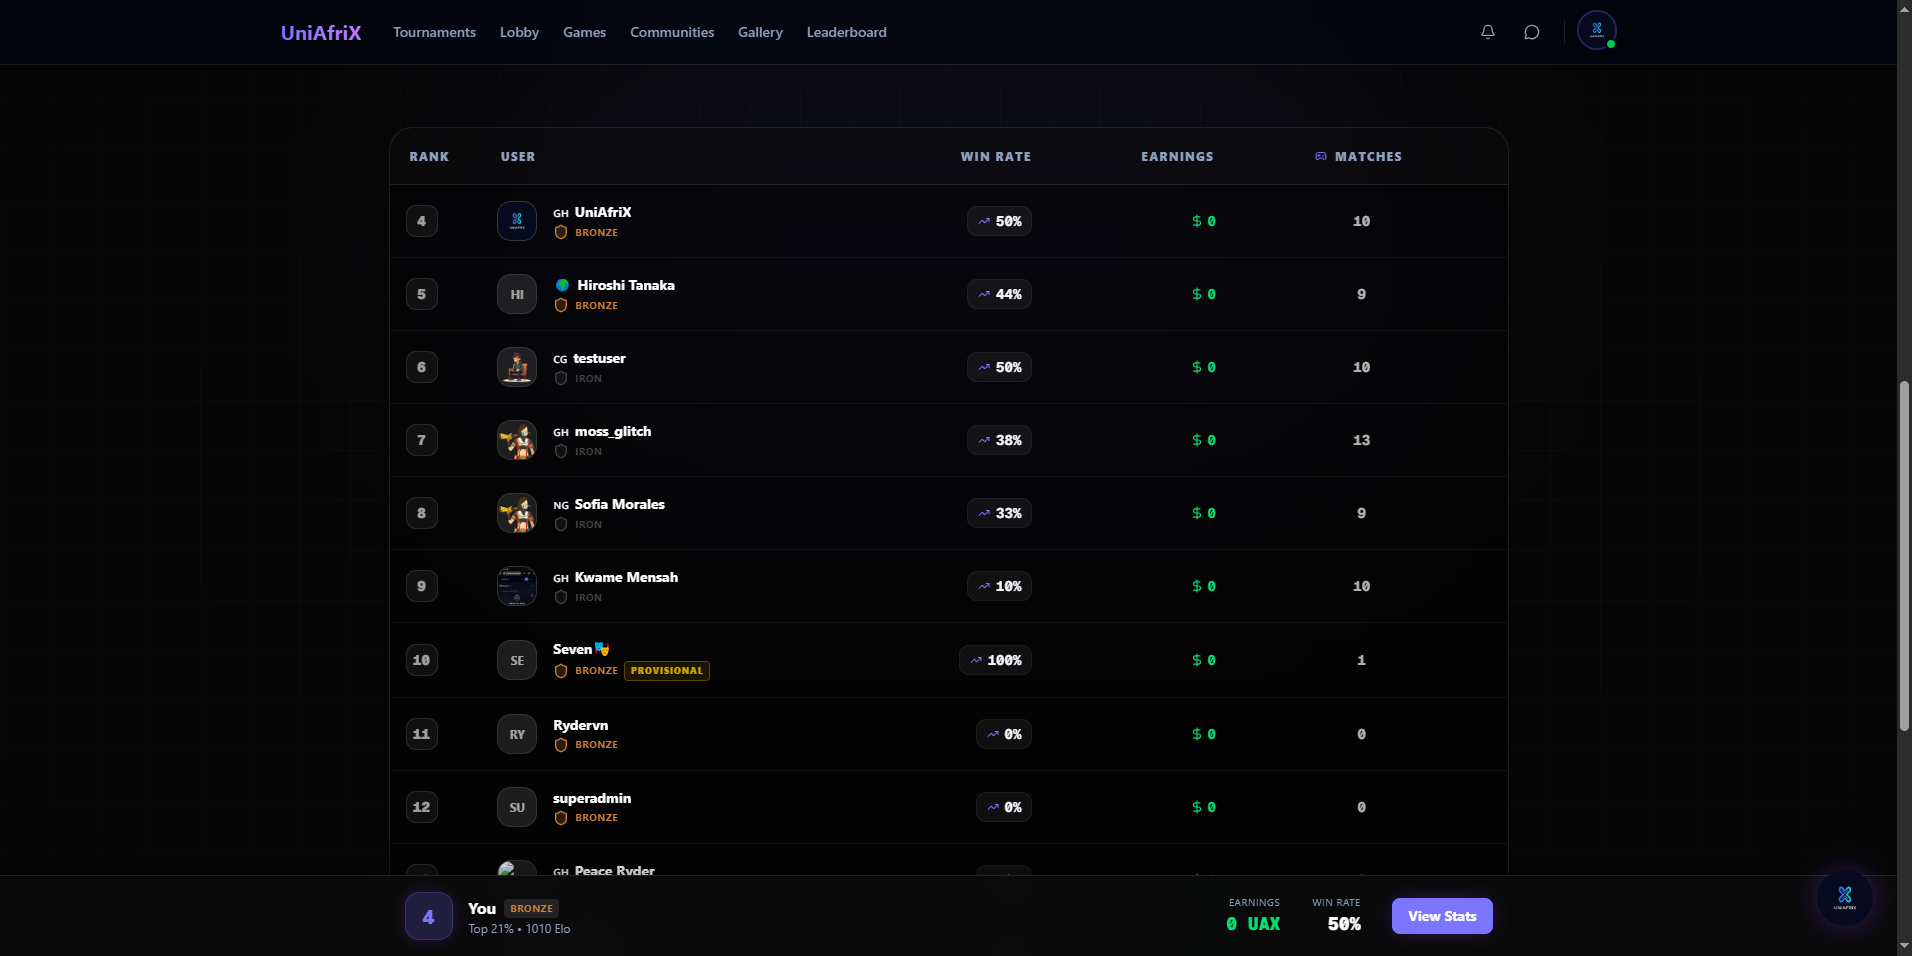Click the bronze shield icon under superadmin
This screenshot has height=956, width=1912.
coord(561,818)
